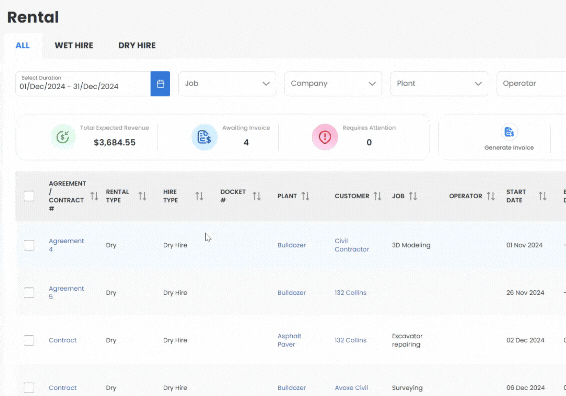Image resolution: width=566 pixels, height=396 pixels.
Task: Open the calendar date picker icon
Action: pos(160,84)
